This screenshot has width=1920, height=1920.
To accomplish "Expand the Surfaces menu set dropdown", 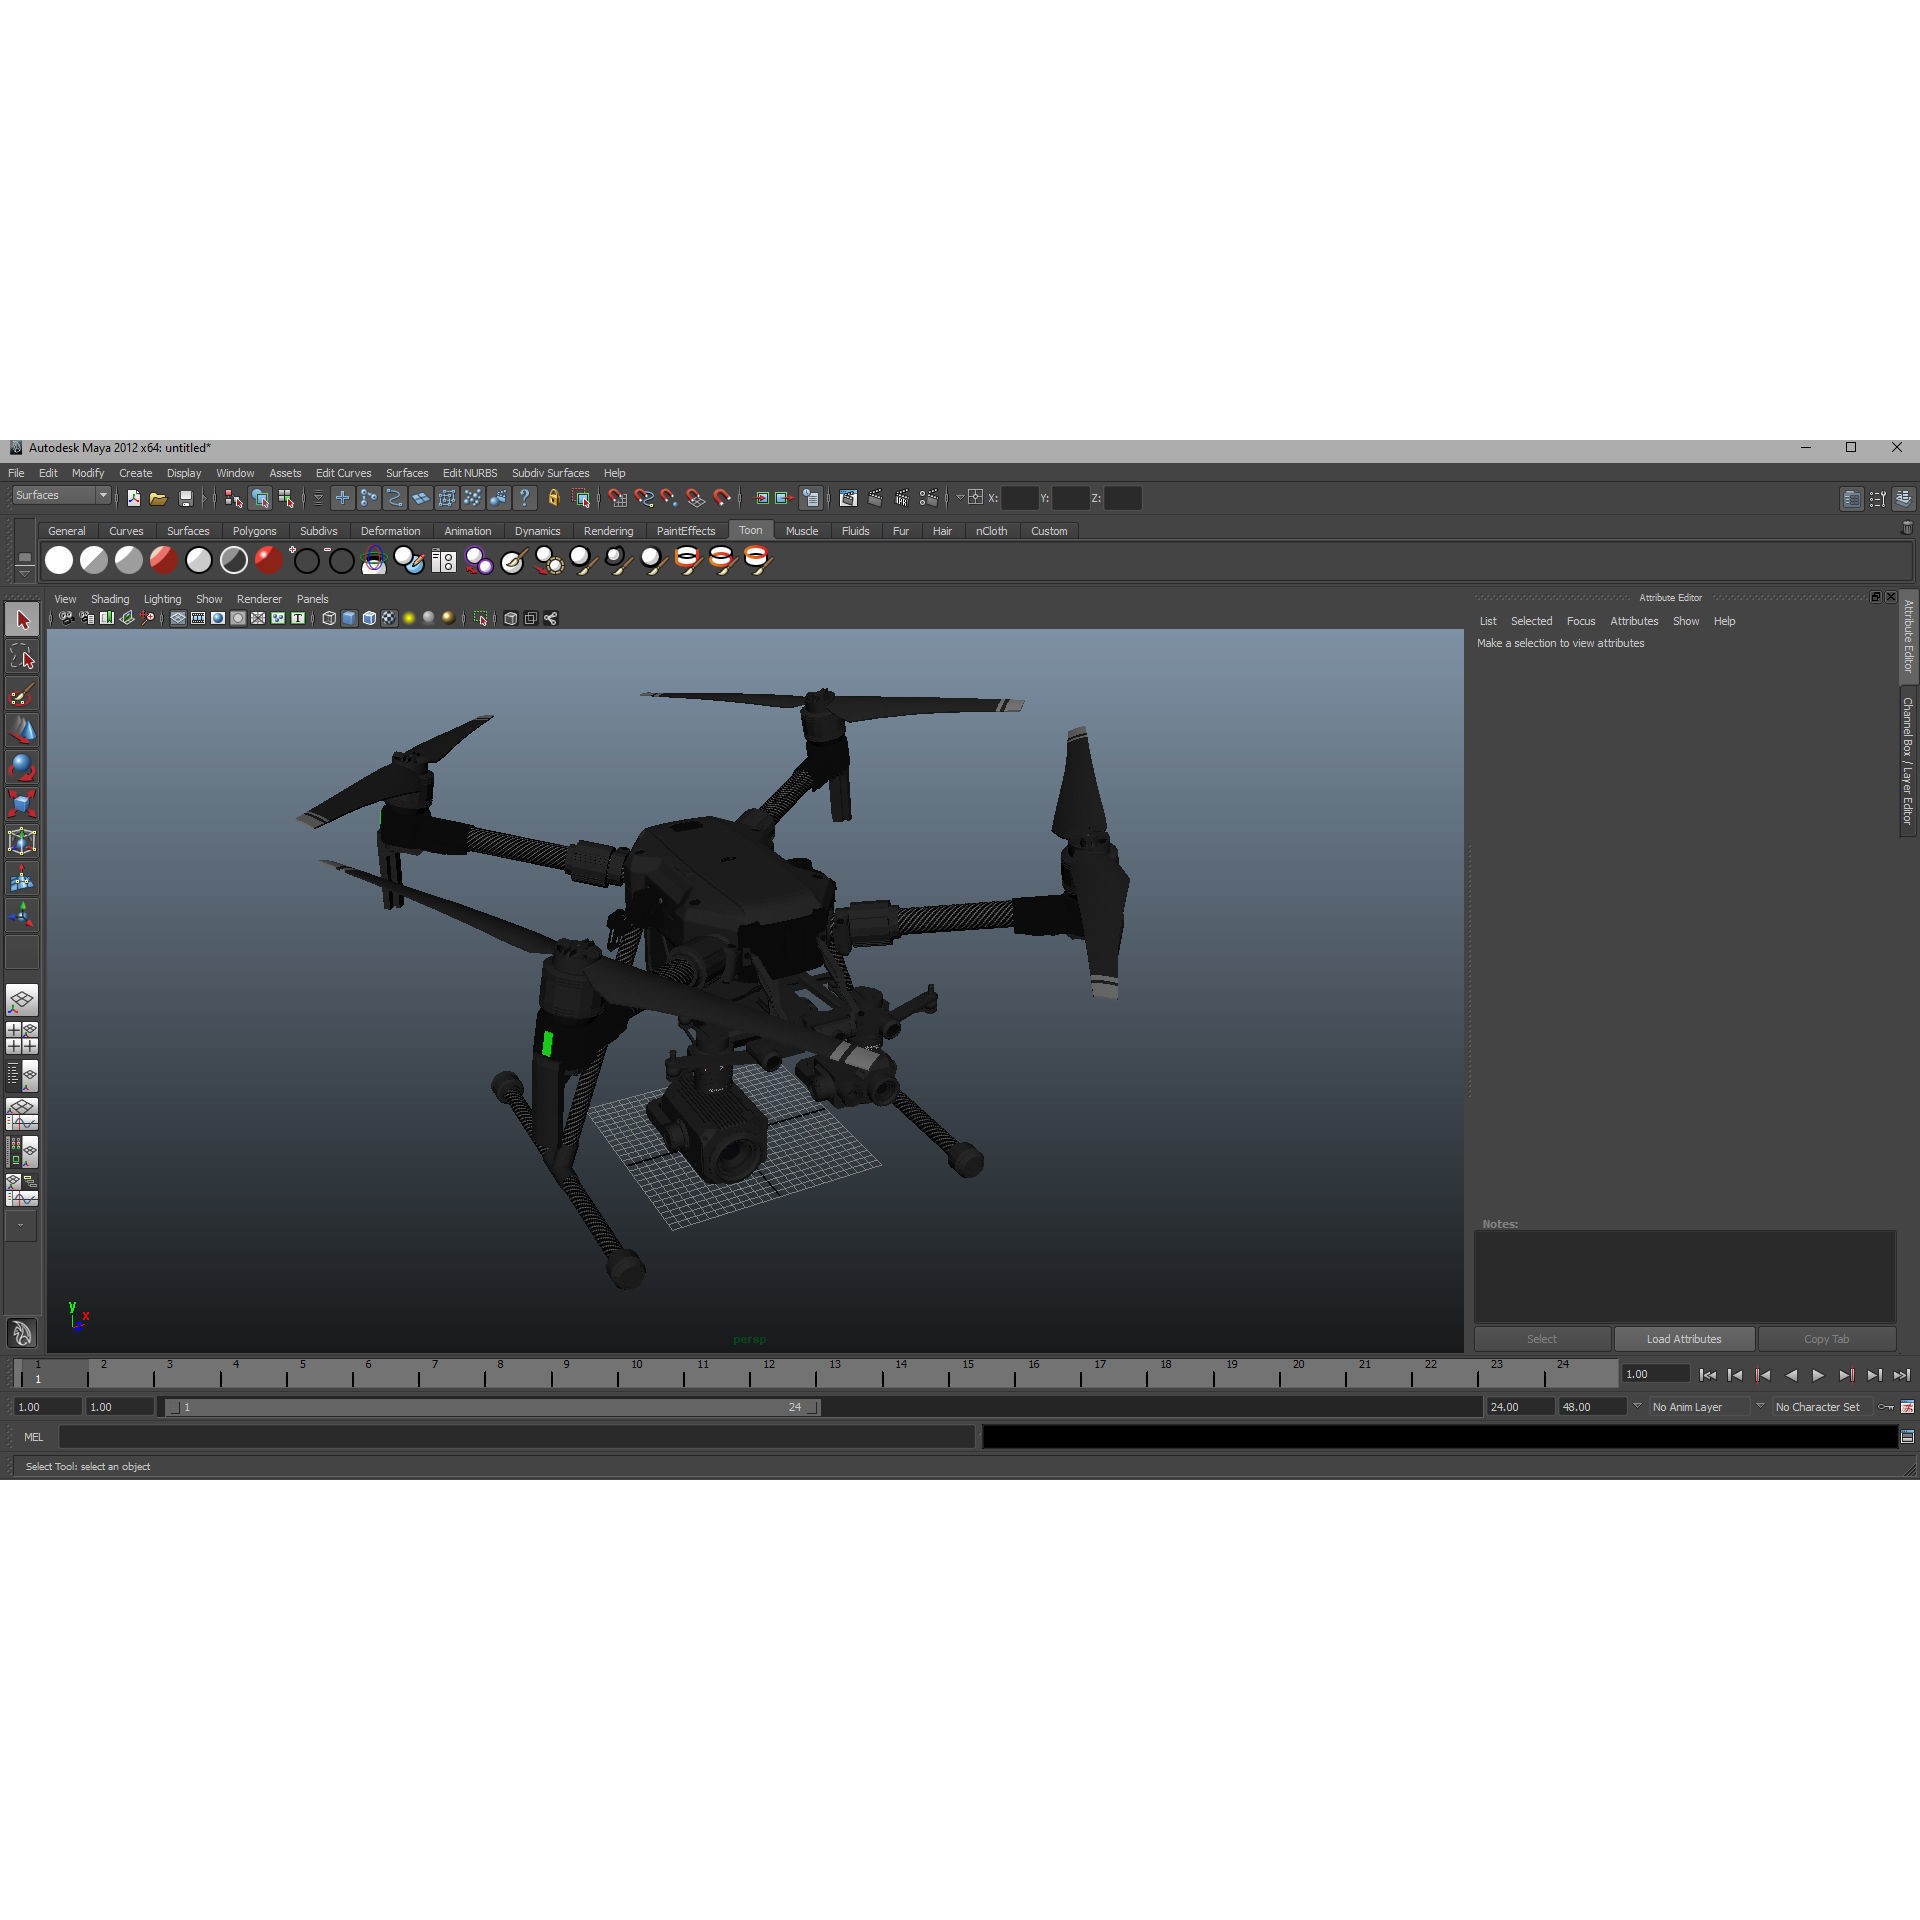I will click(103, 495).
